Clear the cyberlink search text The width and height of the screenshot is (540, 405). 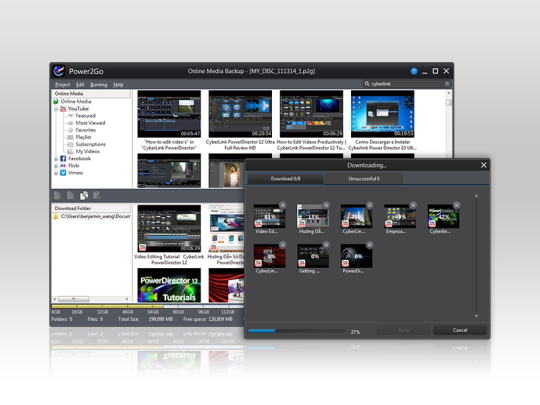[x=447, y=84]
